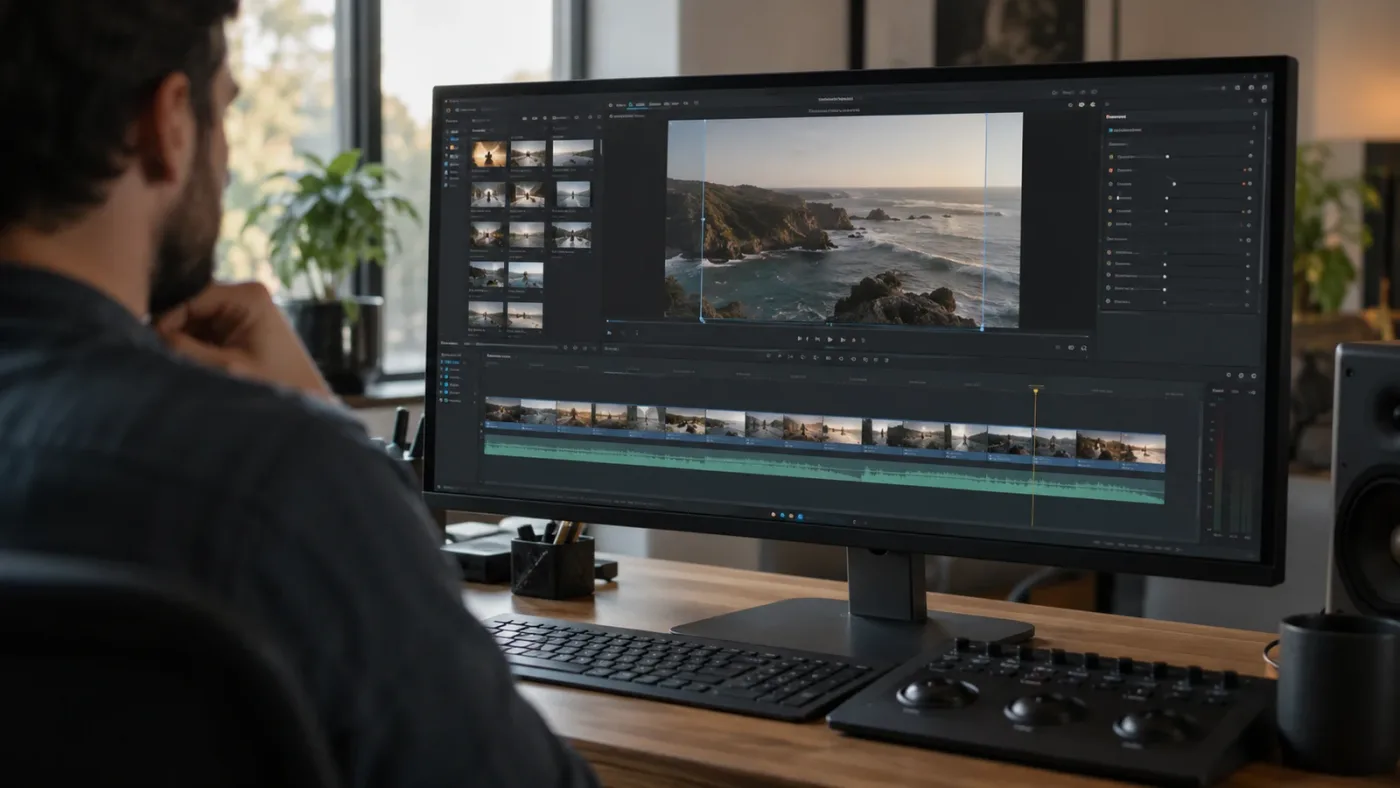
Task: Click the orange folder icon in the media bin sidebar
Action: tap(452, 148)
